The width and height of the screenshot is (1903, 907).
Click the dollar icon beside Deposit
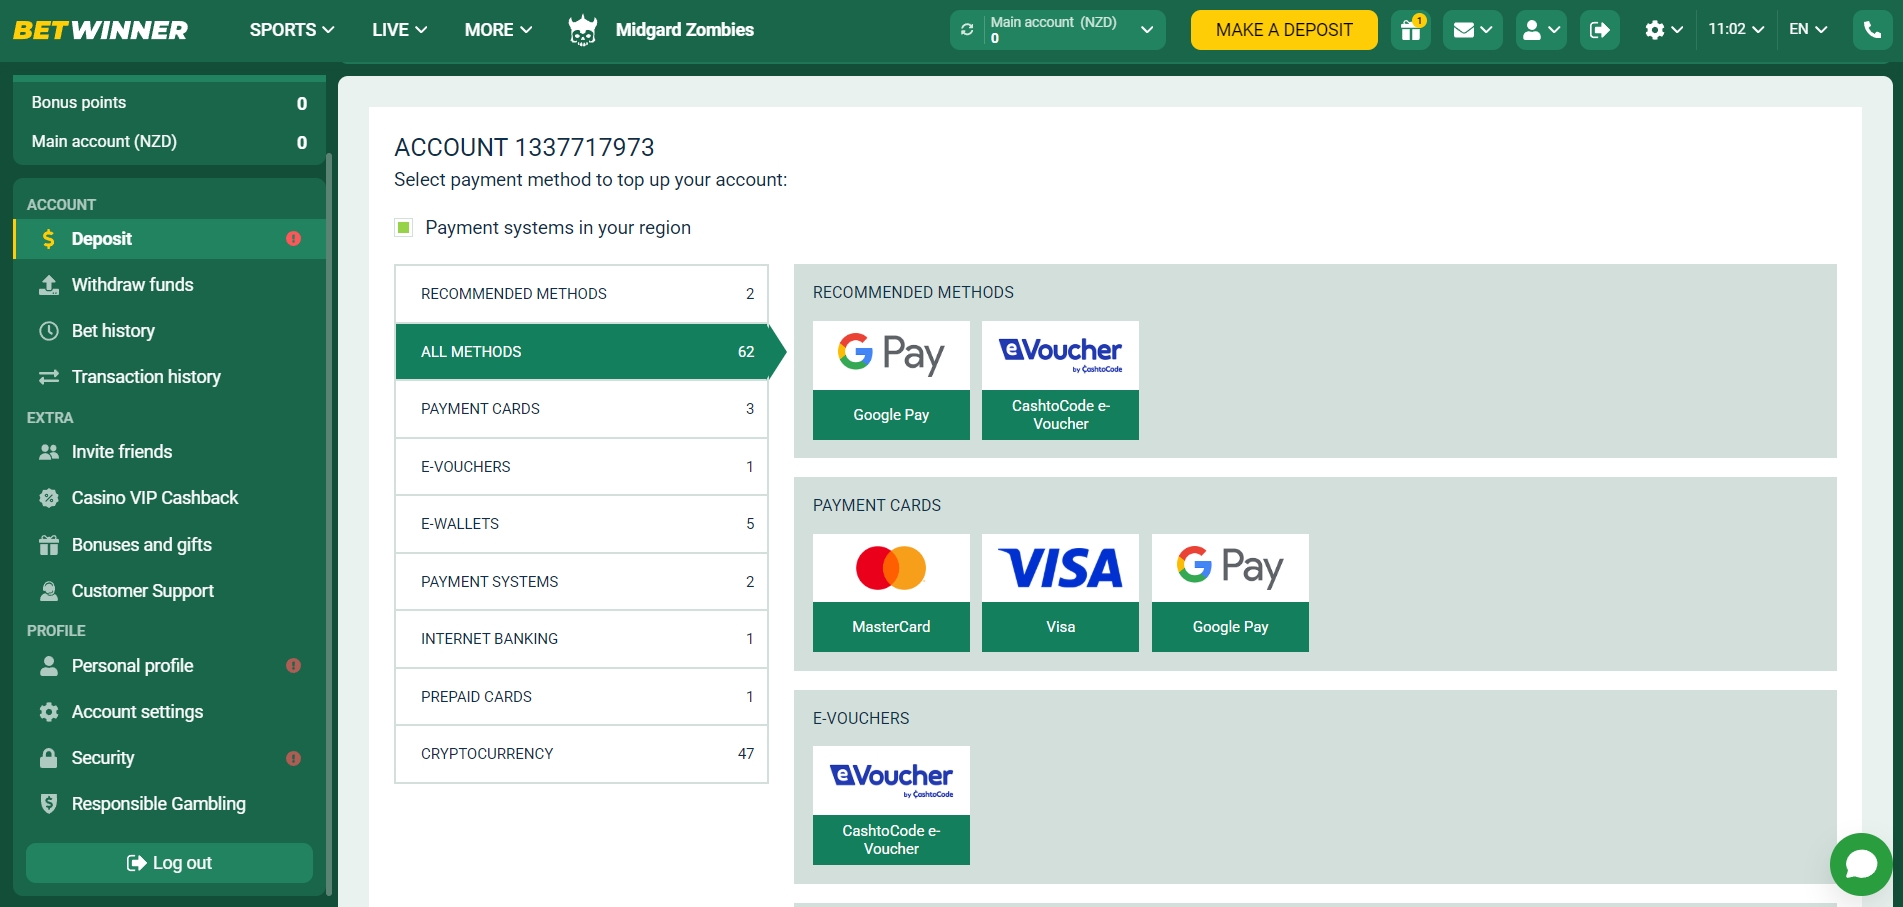click(48, 239)
